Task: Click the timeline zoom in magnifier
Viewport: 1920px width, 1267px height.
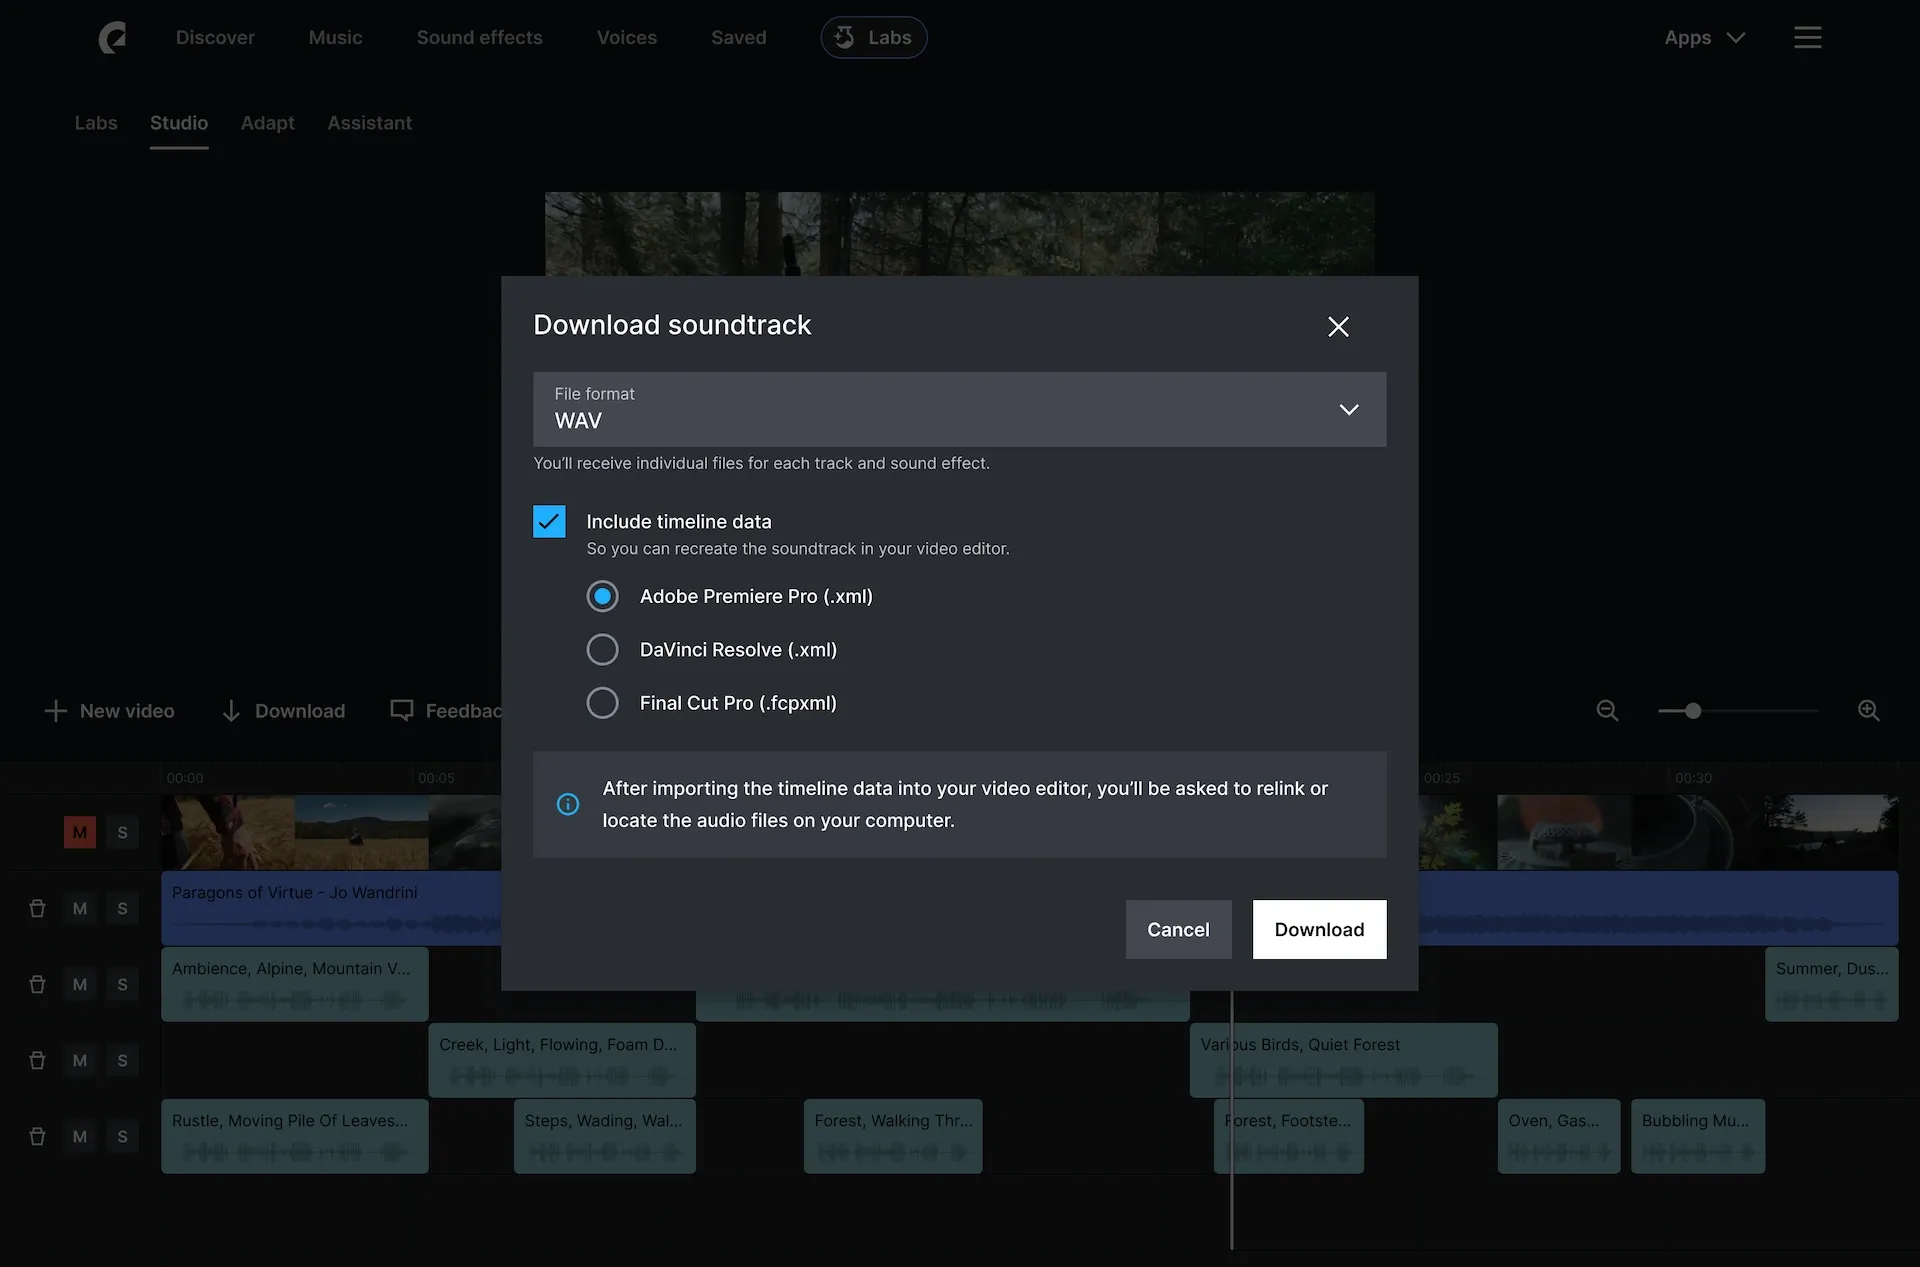Action: click(1868, 711)
